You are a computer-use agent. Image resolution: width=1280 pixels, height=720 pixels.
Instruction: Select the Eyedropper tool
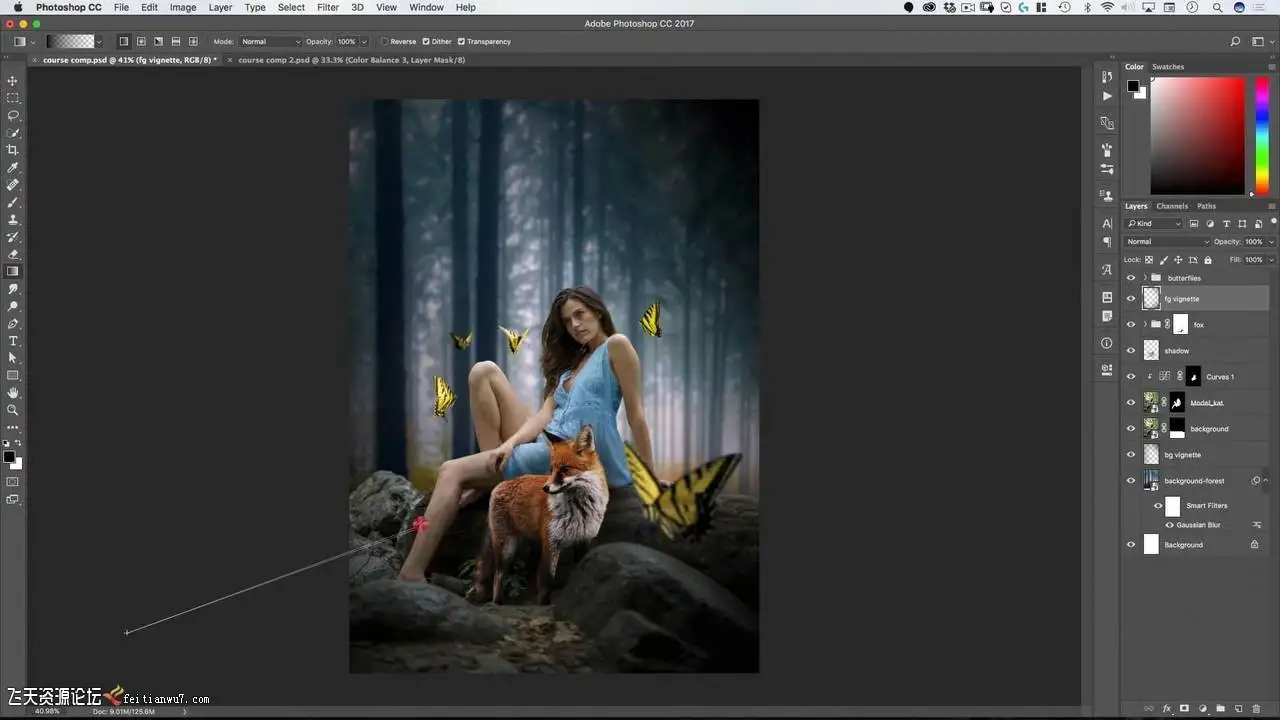point(13,168)
